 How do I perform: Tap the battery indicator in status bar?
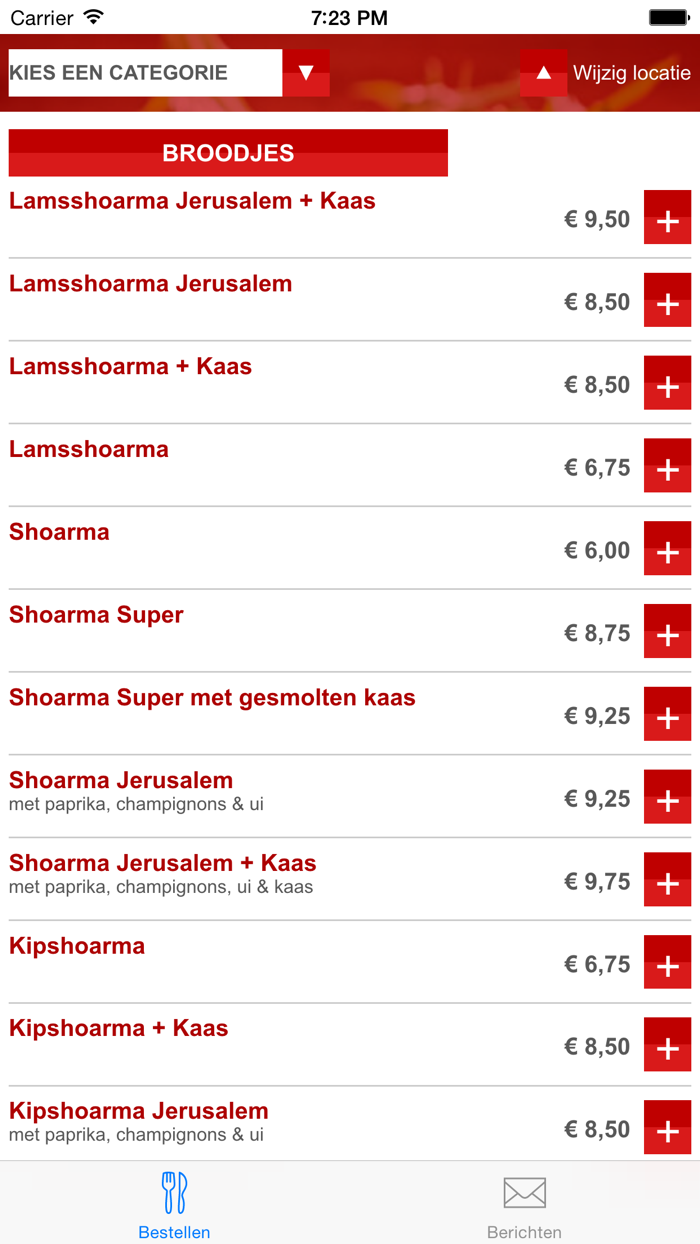click(x=668, y=18)
